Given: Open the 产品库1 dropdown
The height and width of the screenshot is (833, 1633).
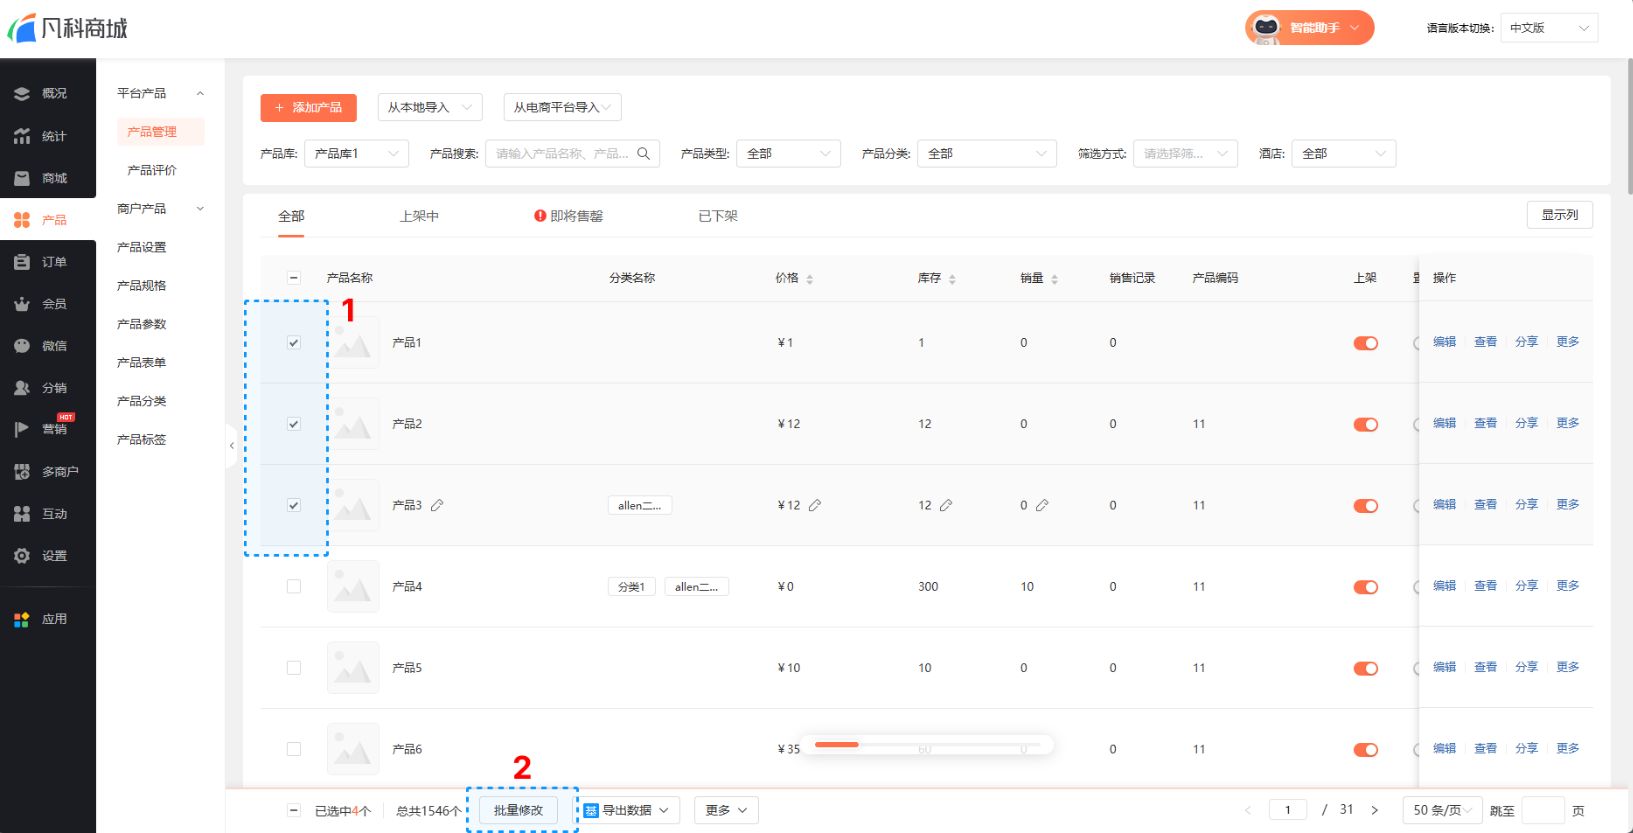Looking at the screenshot, I should pyautogui.click(x=356, y=153).
